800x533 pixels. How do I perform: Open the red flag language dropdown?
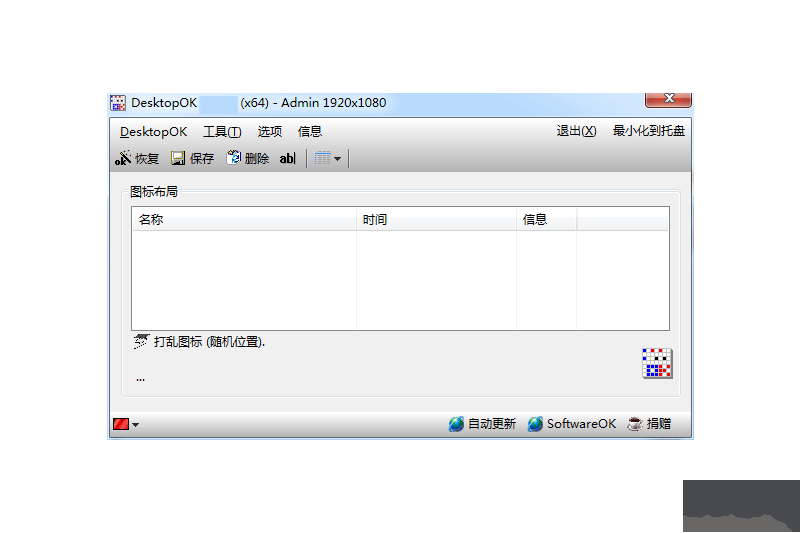[126, 424]
